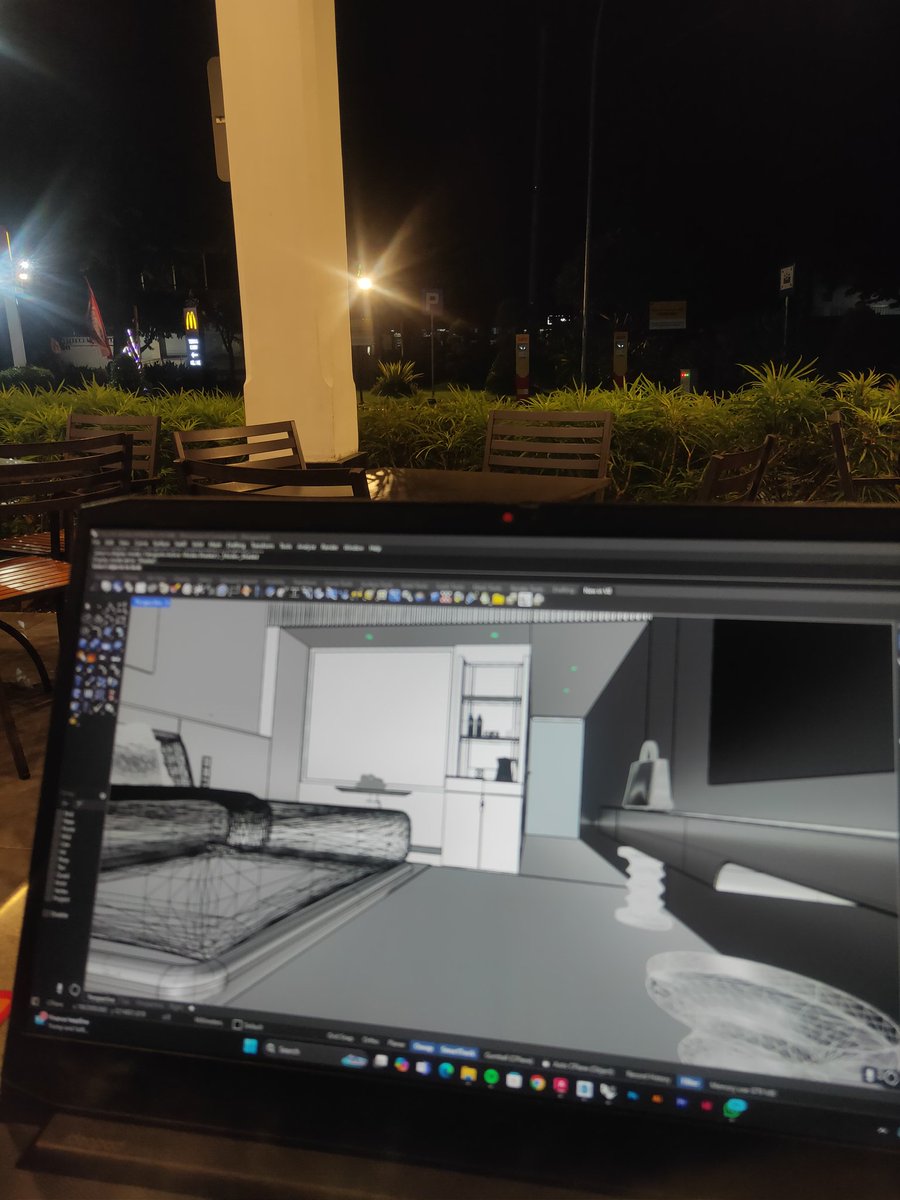Click the Millimeters units status entry
900x1200 pixels.
208,1022
